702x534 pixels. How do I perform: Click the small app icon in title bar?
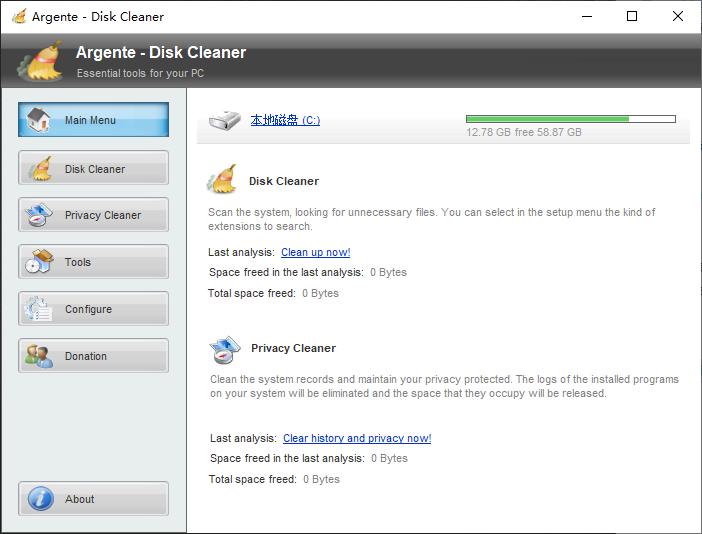pos(19,17)
